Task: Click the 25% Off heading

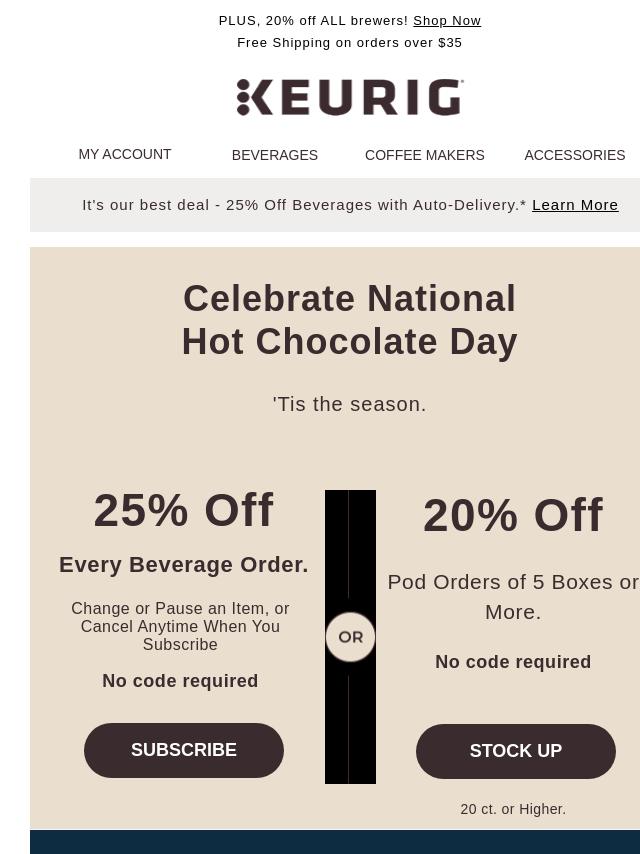Action: [184, 510]
